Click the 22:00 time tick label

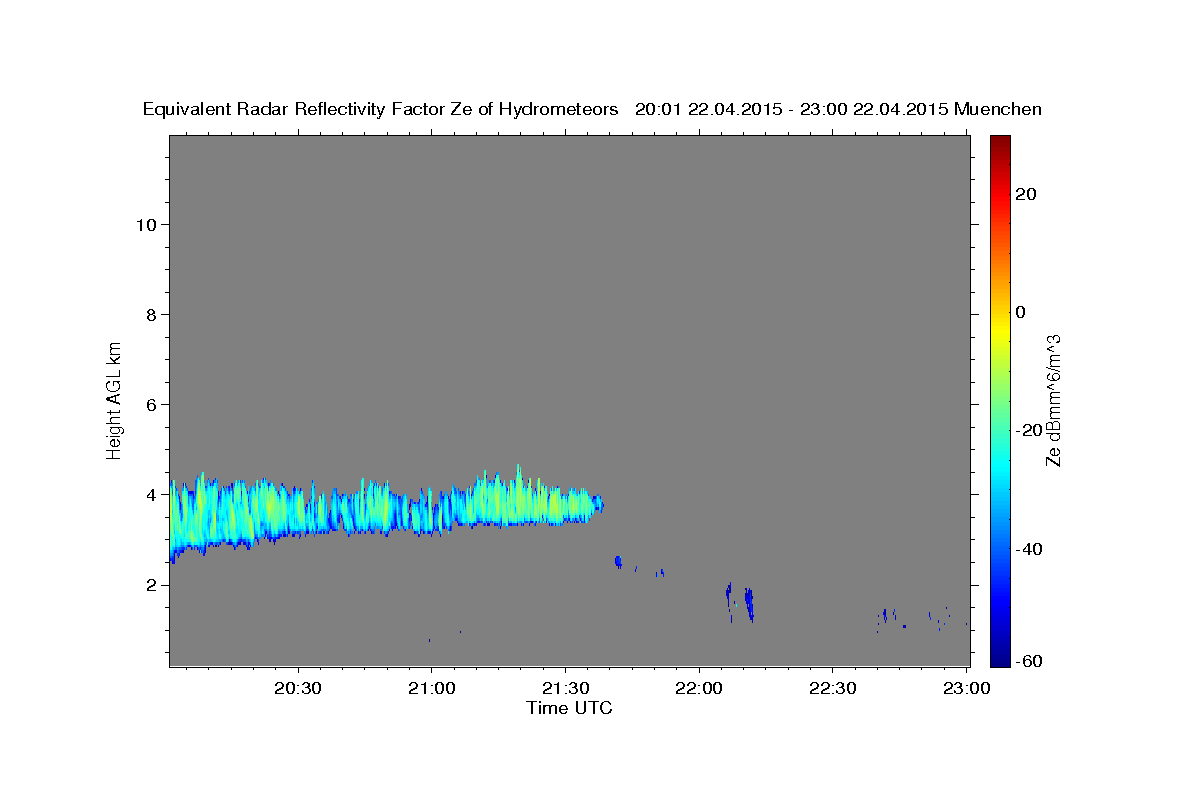(699, 688)
